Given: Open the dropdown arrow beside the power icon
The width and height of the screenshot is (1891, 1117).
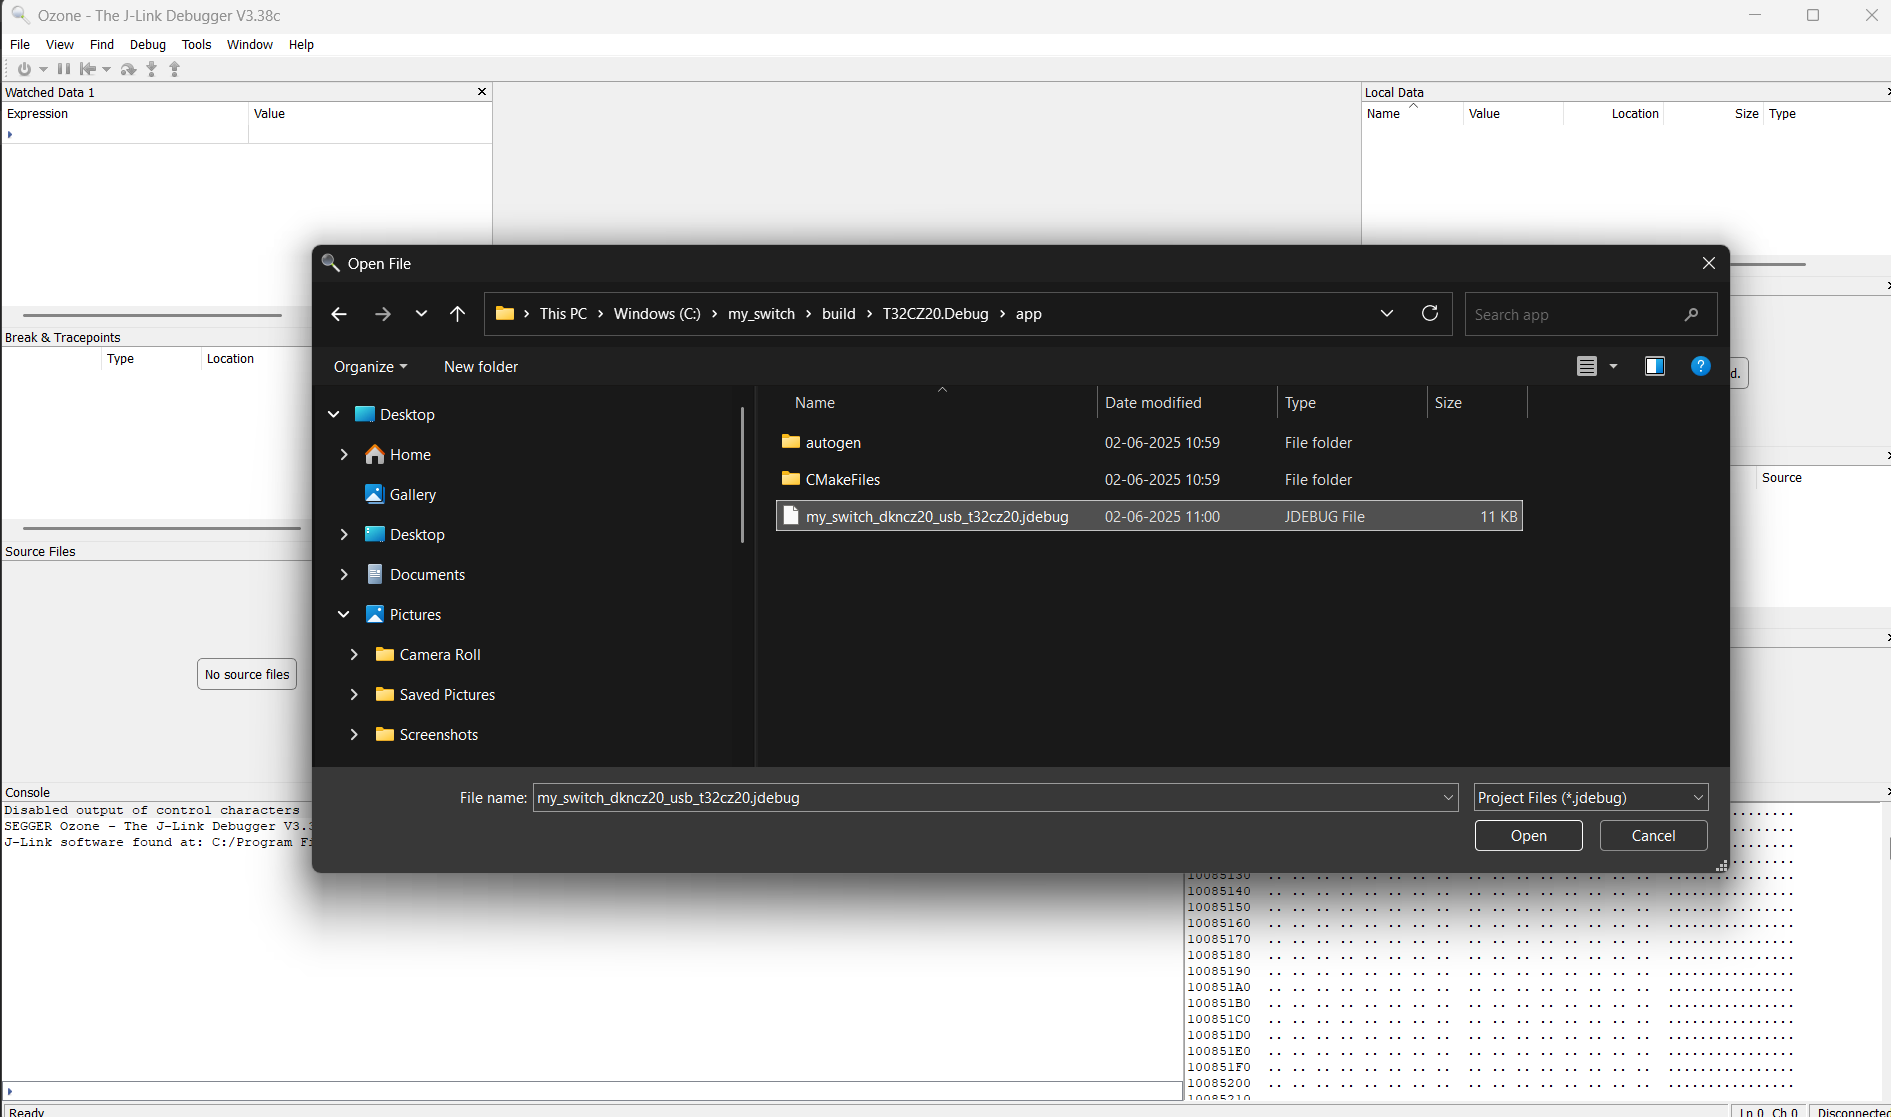Looking at the screenshot, I should (43, 69).
